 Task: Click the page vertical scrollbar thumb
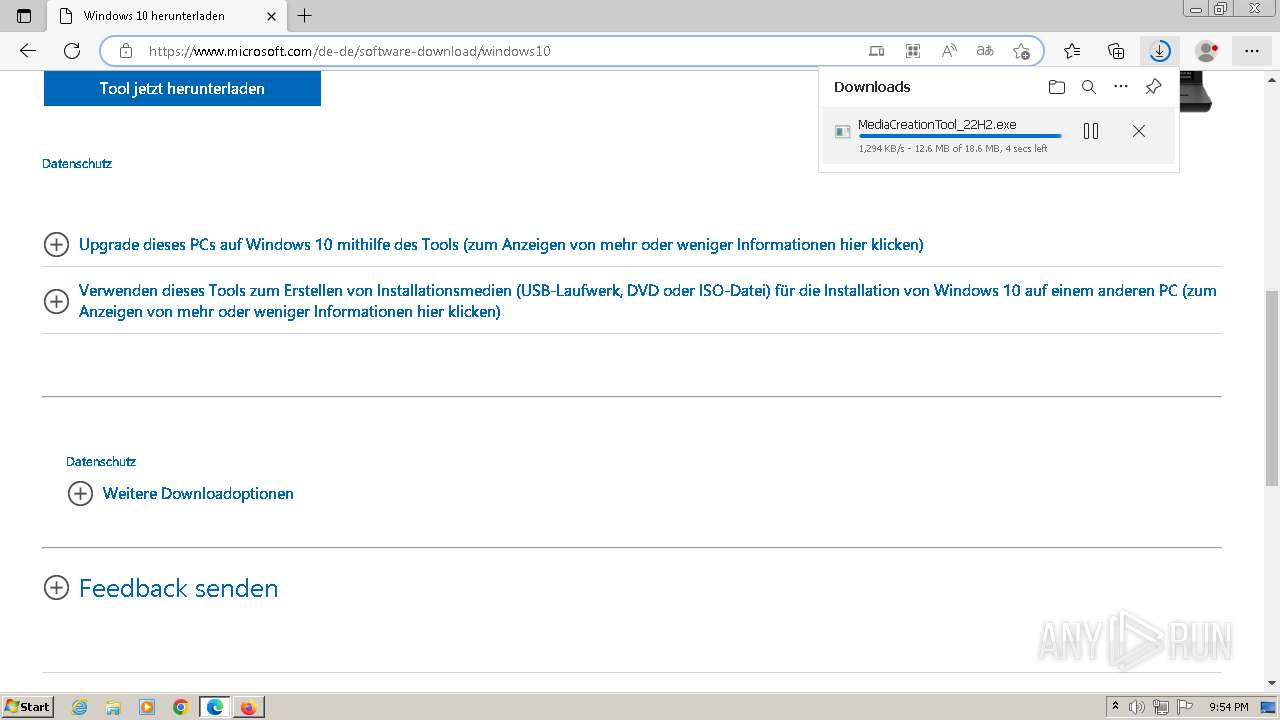[1272, 390]
